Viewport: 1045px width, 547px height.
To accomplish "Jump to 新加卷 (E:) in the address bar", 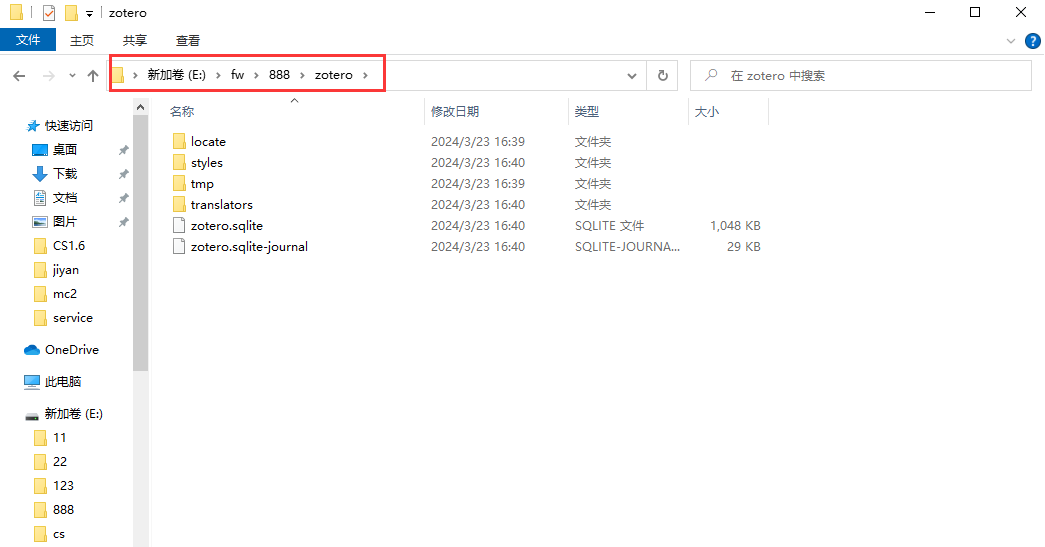I will 177,75.
